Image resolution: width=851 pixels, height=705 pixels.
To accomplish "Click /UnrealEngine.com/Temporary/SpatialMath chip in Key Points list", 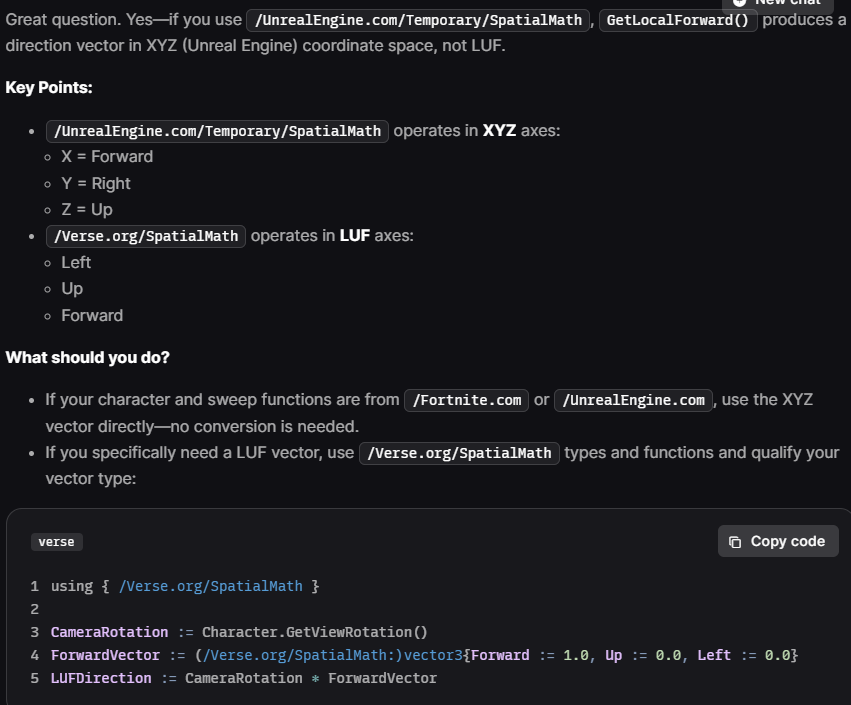I will pos(217,131).
